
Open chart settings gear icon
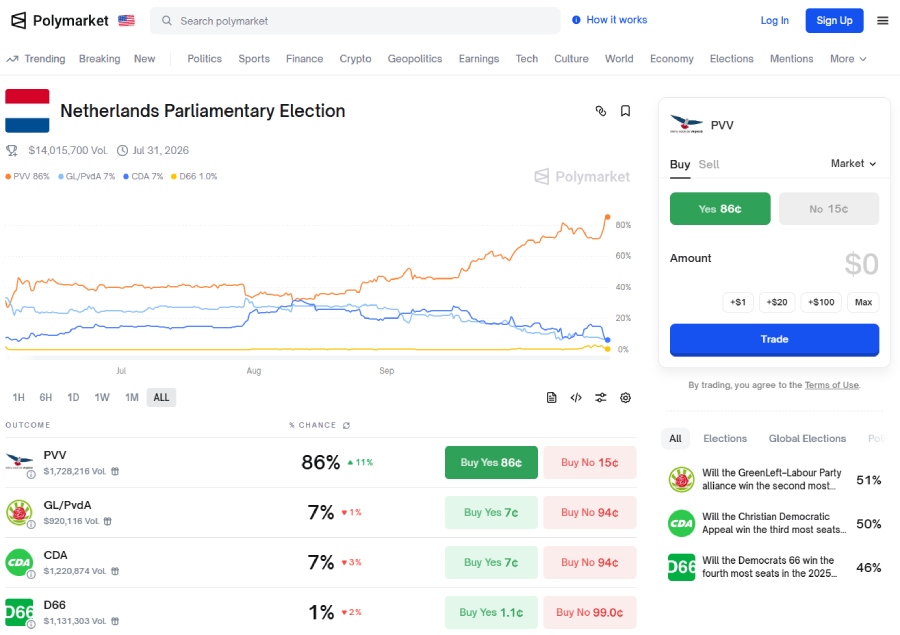point(625,397)
